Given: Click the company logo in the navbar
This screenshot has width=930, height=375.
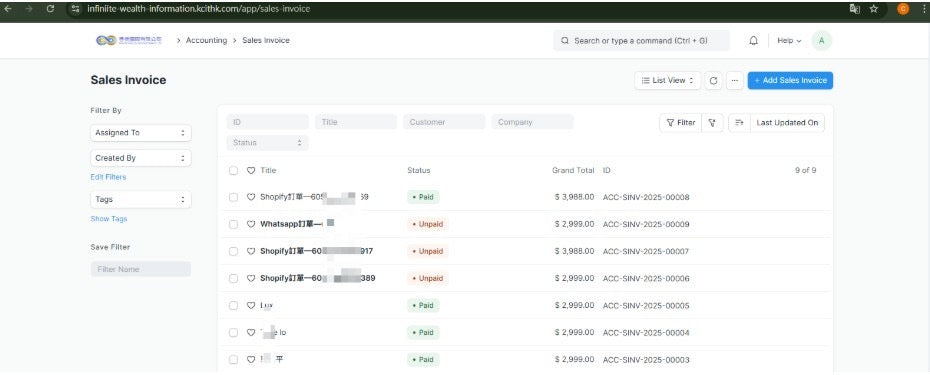Looking at the screenshot, I should (129, 40).
